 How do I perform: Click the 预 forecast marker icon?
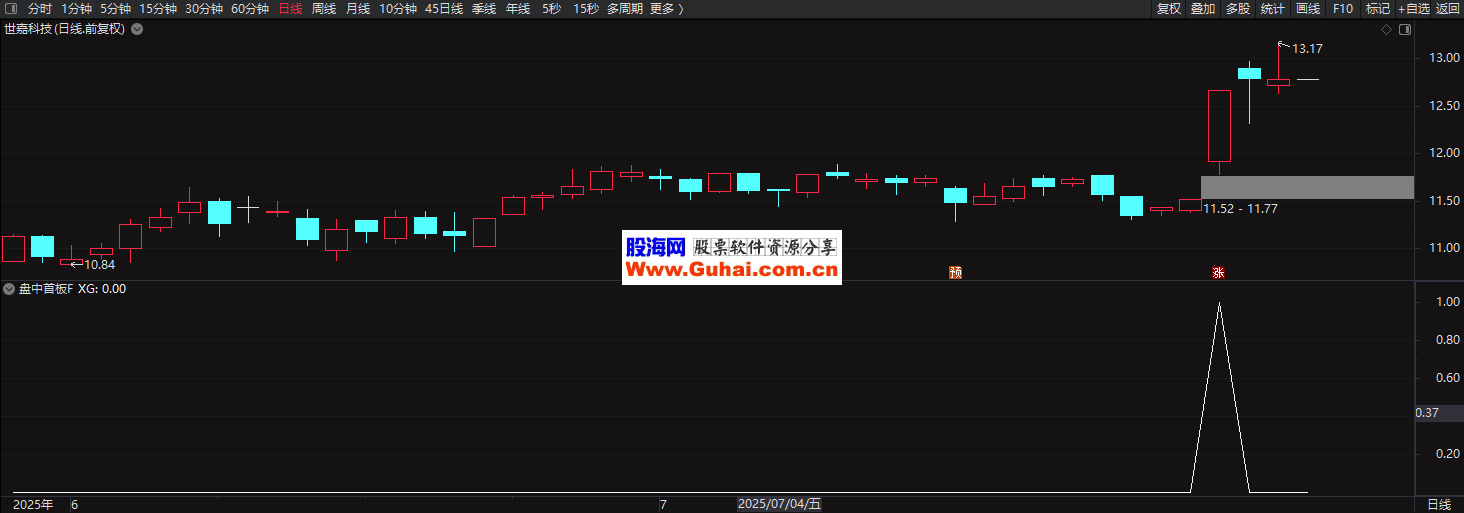click(x=955, y=272)
